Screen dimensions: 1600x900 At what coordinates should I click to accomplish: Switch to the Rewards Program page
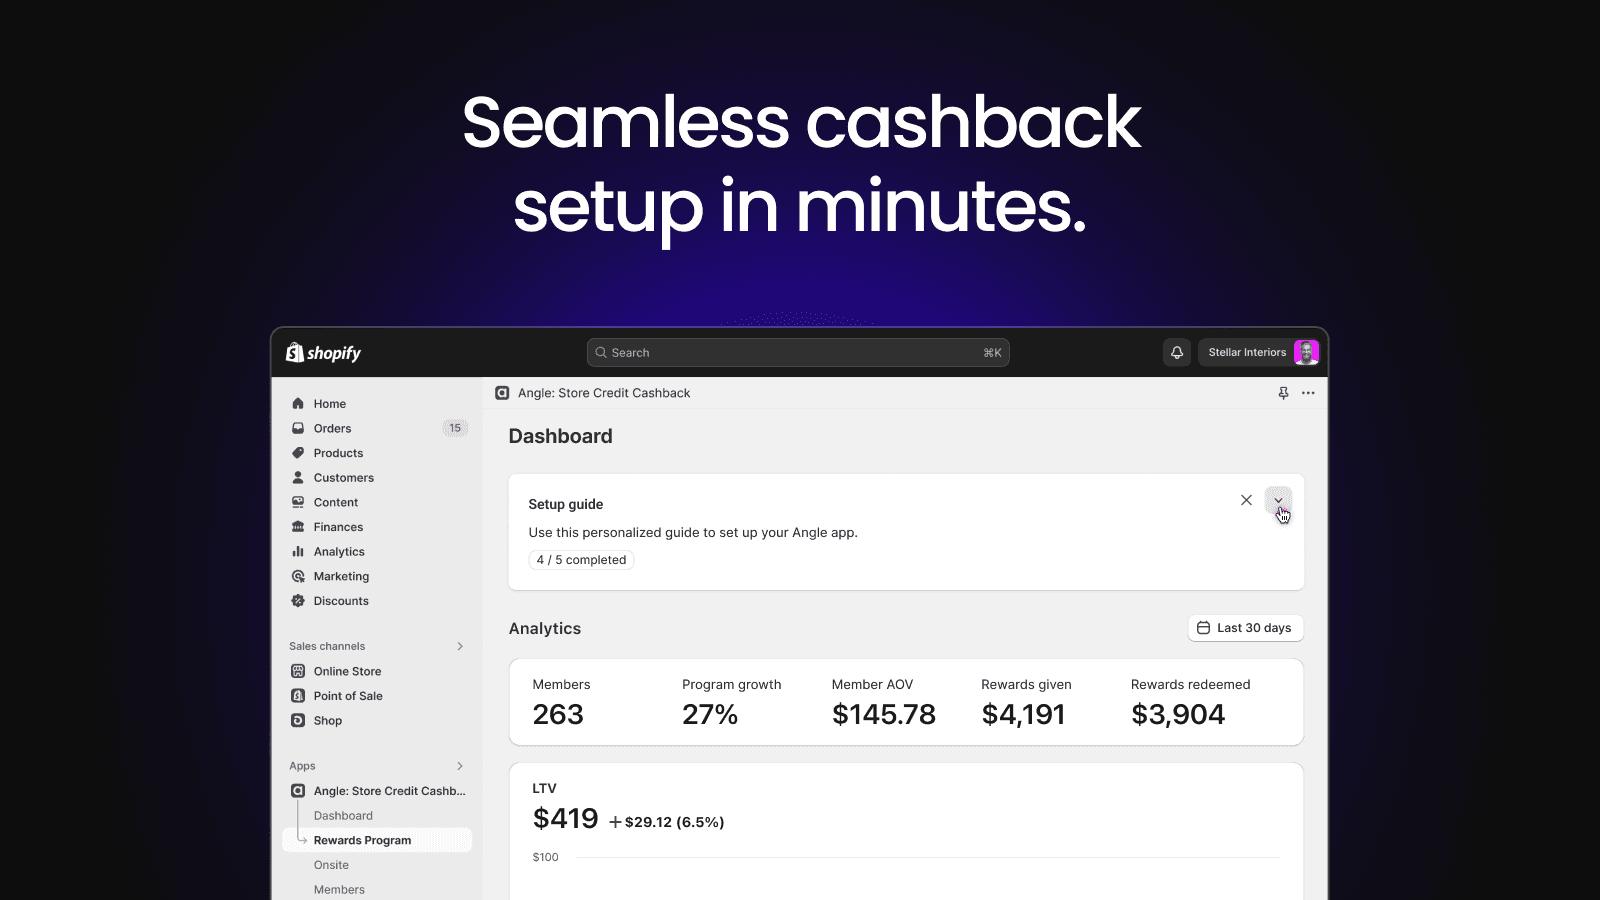point(363,839)
